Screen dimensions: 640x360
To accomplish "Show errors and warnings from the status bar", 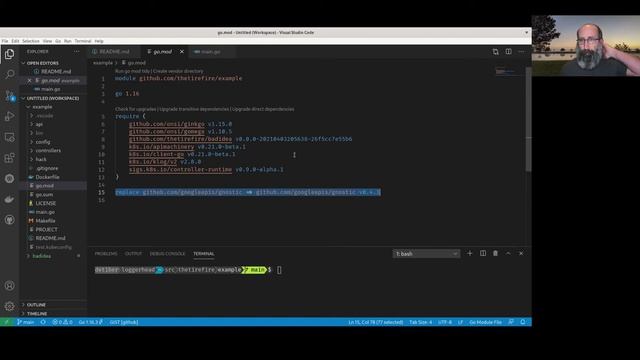I will 62,322.
